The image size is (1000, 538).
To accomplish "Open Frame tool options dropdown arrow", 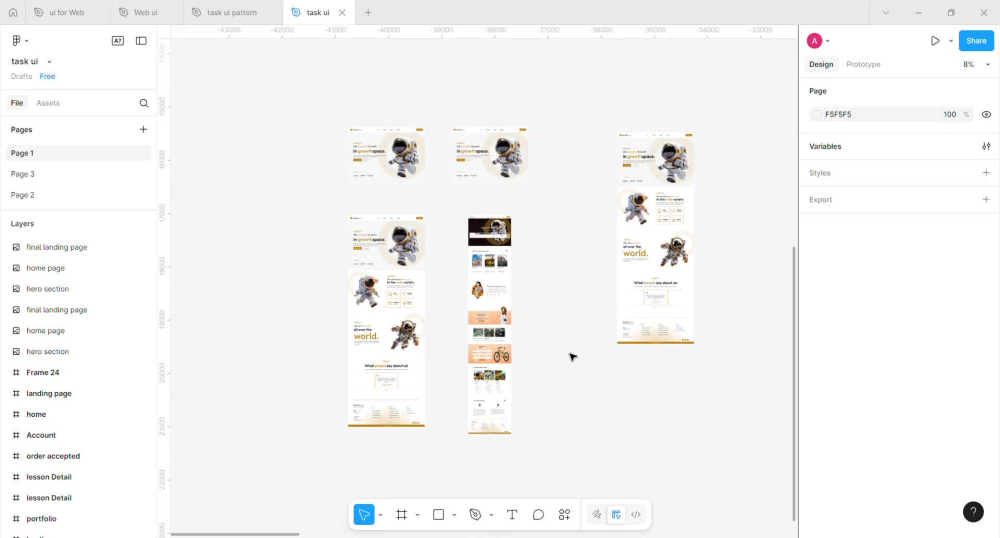I will click(417, 515).
